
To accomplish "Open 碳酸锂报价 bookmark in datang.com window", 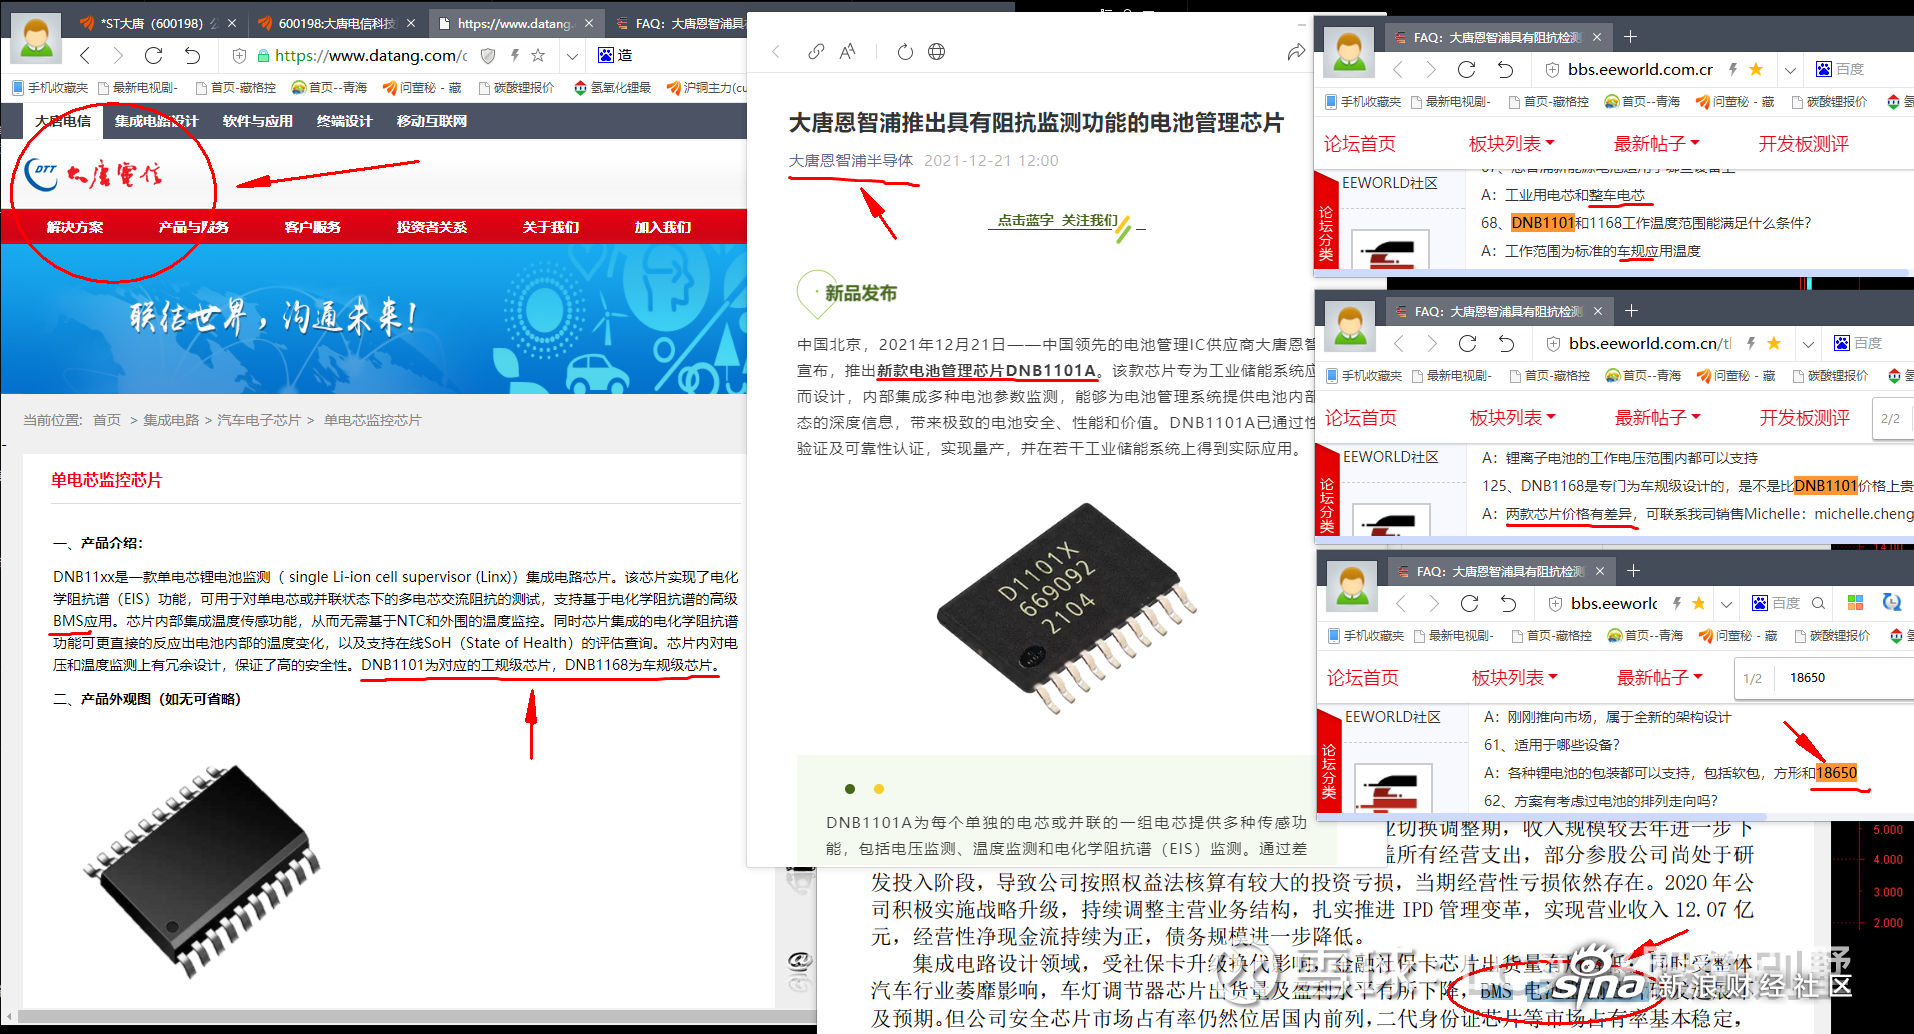I will coord(516,88).
